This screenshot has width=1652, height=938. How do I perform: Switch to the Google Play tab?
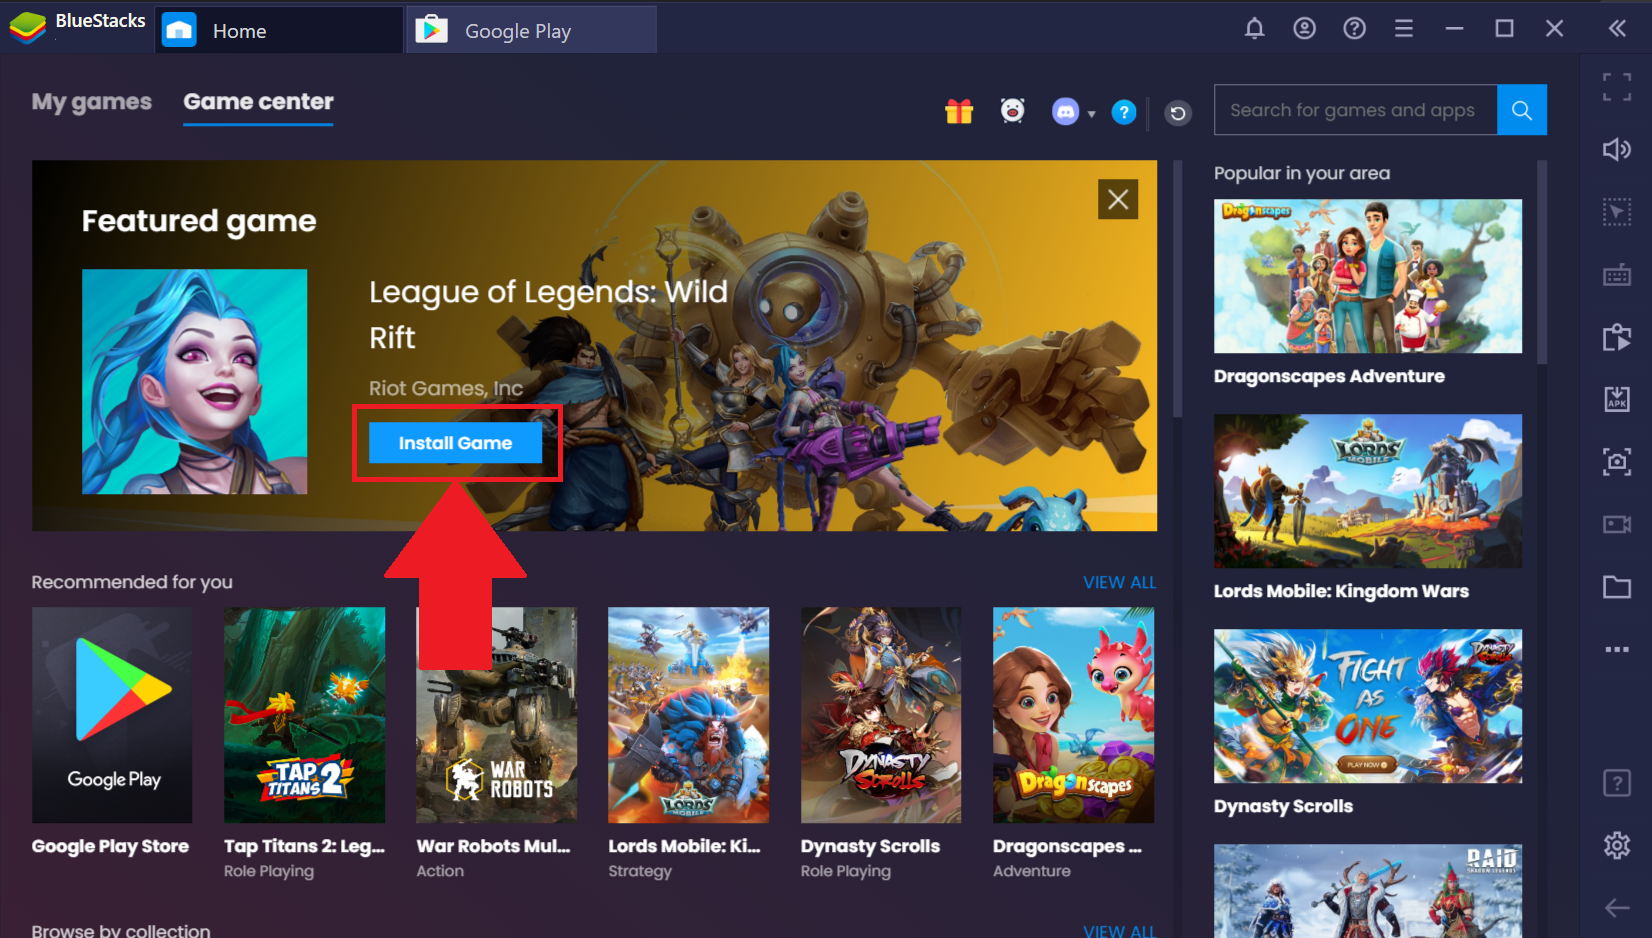pos(531,30)
